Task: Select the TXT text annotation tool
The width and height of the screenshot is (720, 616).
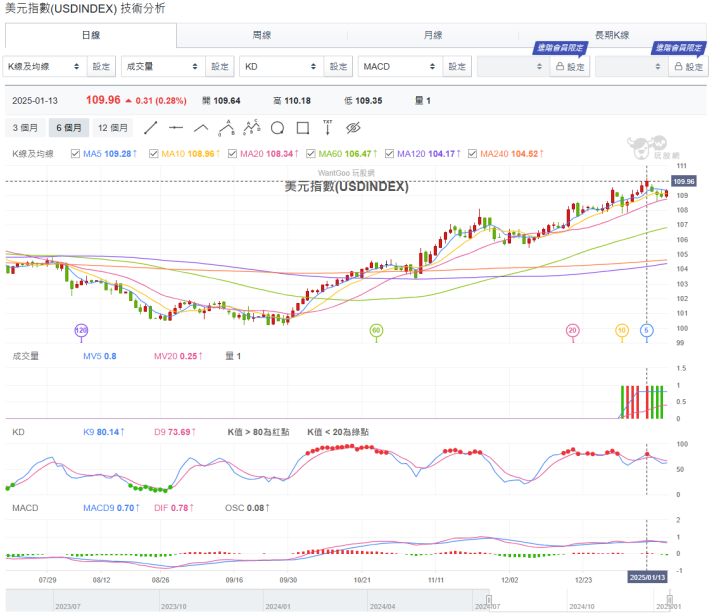Action: click(x=327, y=128)
